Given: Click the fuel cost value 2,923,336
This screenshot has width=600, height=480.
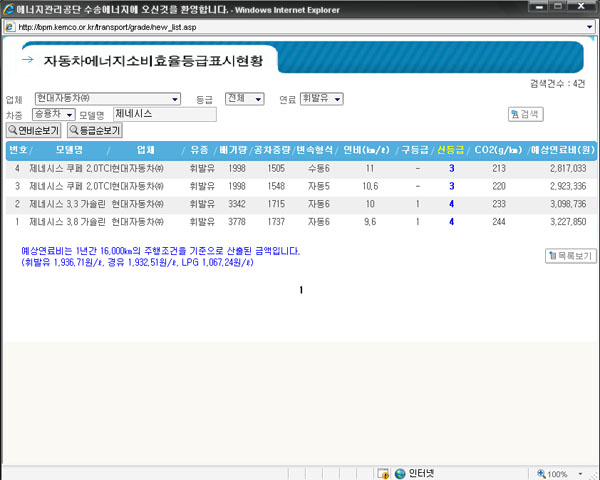Looking at the screenshot, I should coord(568,186).
